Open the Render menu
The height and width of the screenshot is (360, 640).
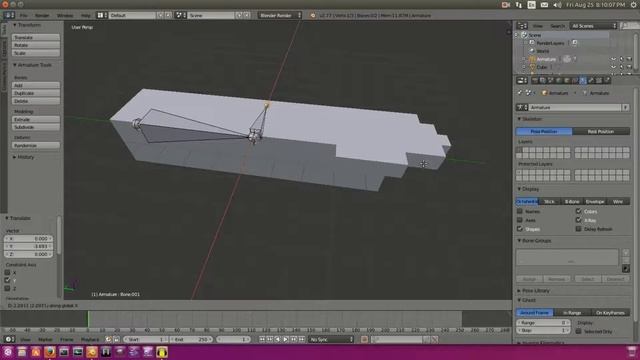[42, 16]
